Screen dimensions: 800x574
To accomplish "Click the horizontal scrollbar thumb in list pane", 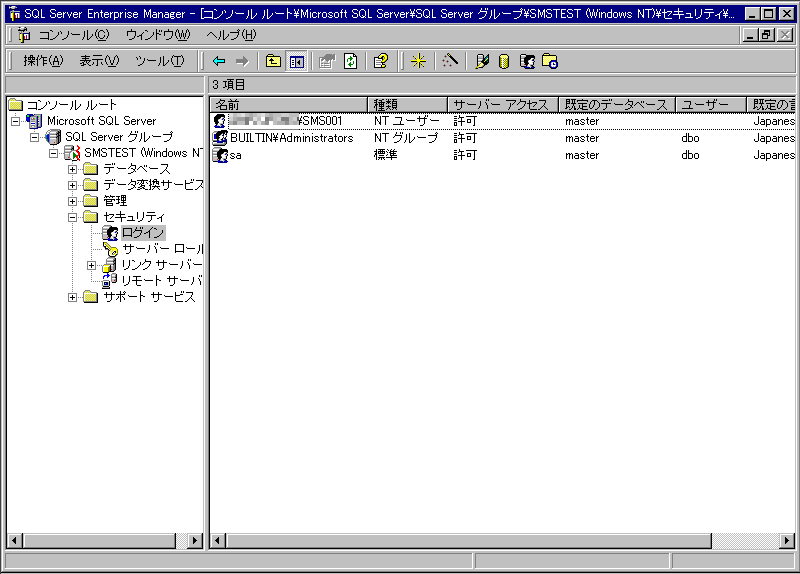I will (x=468, y=540).
